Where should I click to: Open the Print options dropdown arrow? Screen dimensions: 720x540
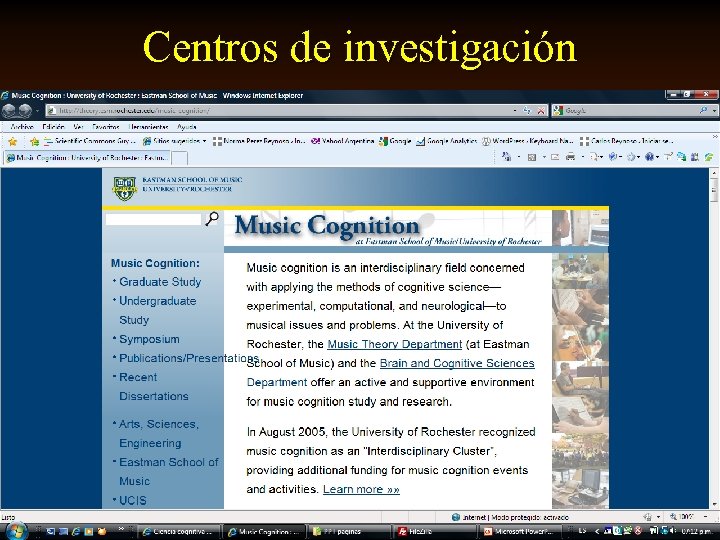click(583, 157)
